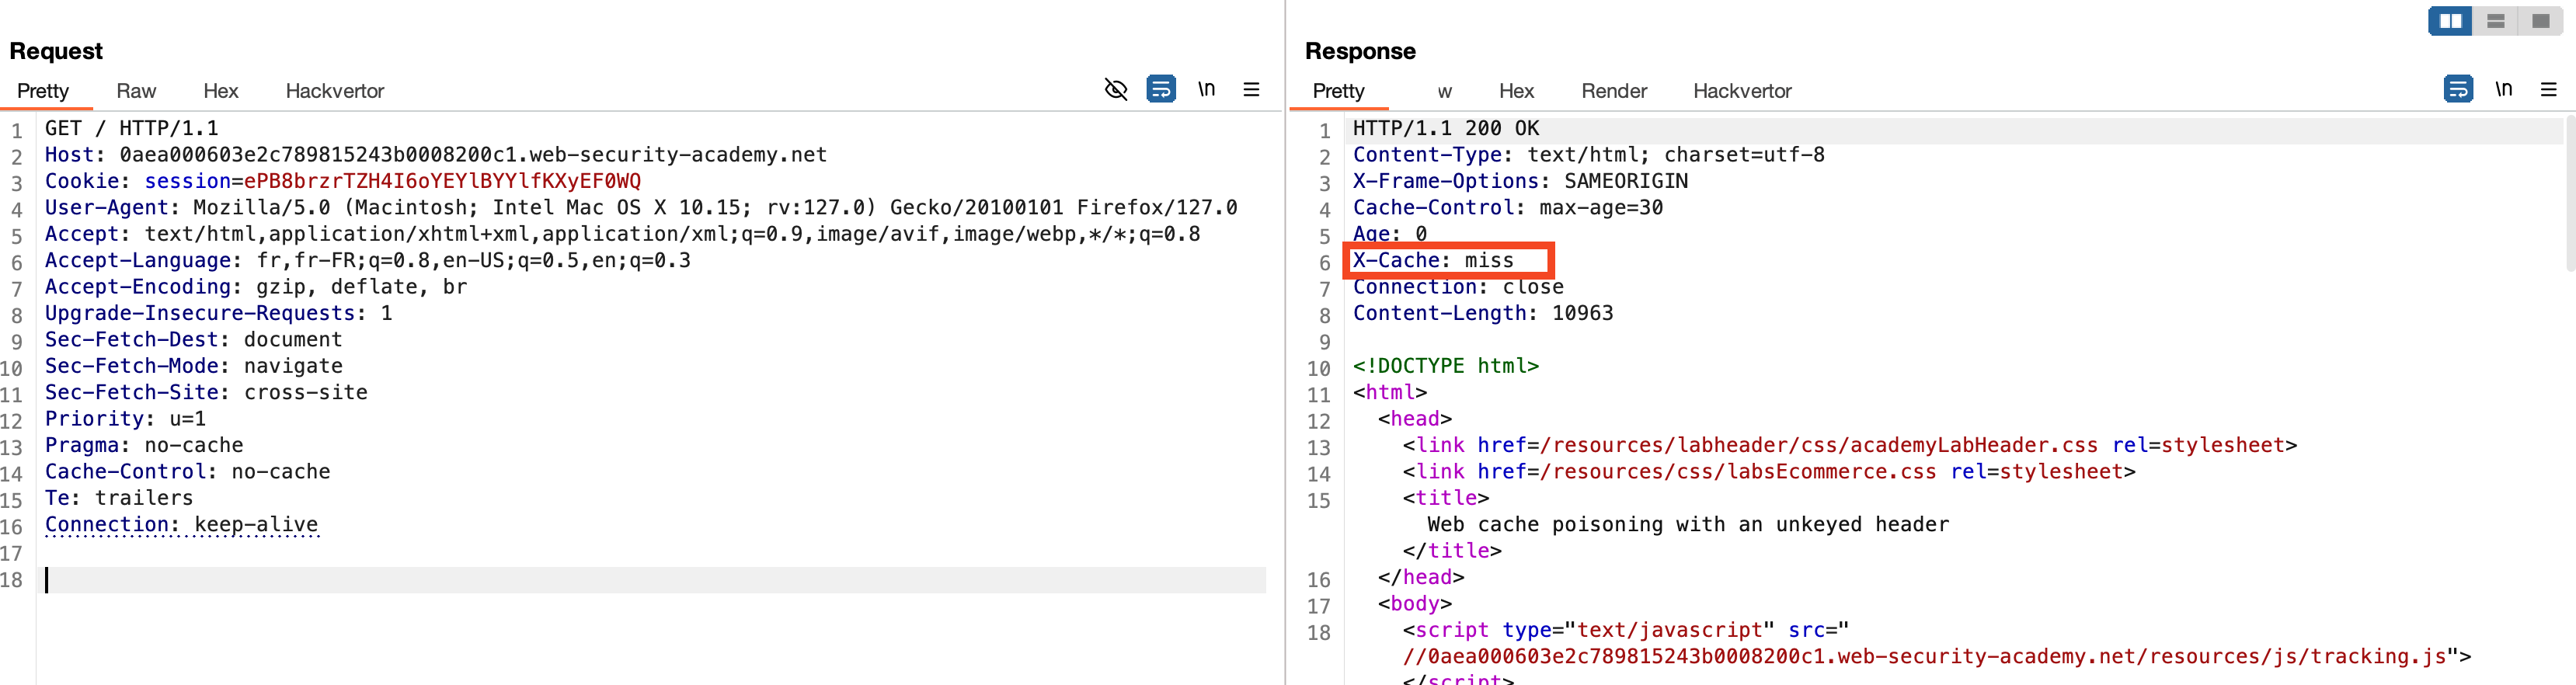This screenshot has height=685, width=2576.
Task: Switch to Hackvertor tab in Response
Action: (1741, 91)
